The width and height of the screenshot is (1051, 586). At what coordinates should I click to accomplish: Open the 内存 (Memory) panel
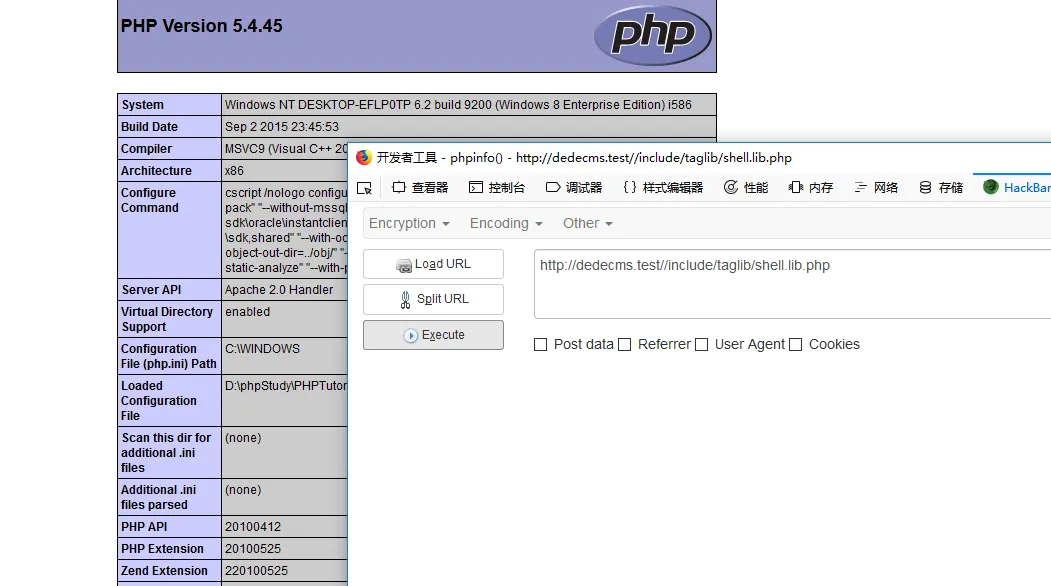point(811,187)
